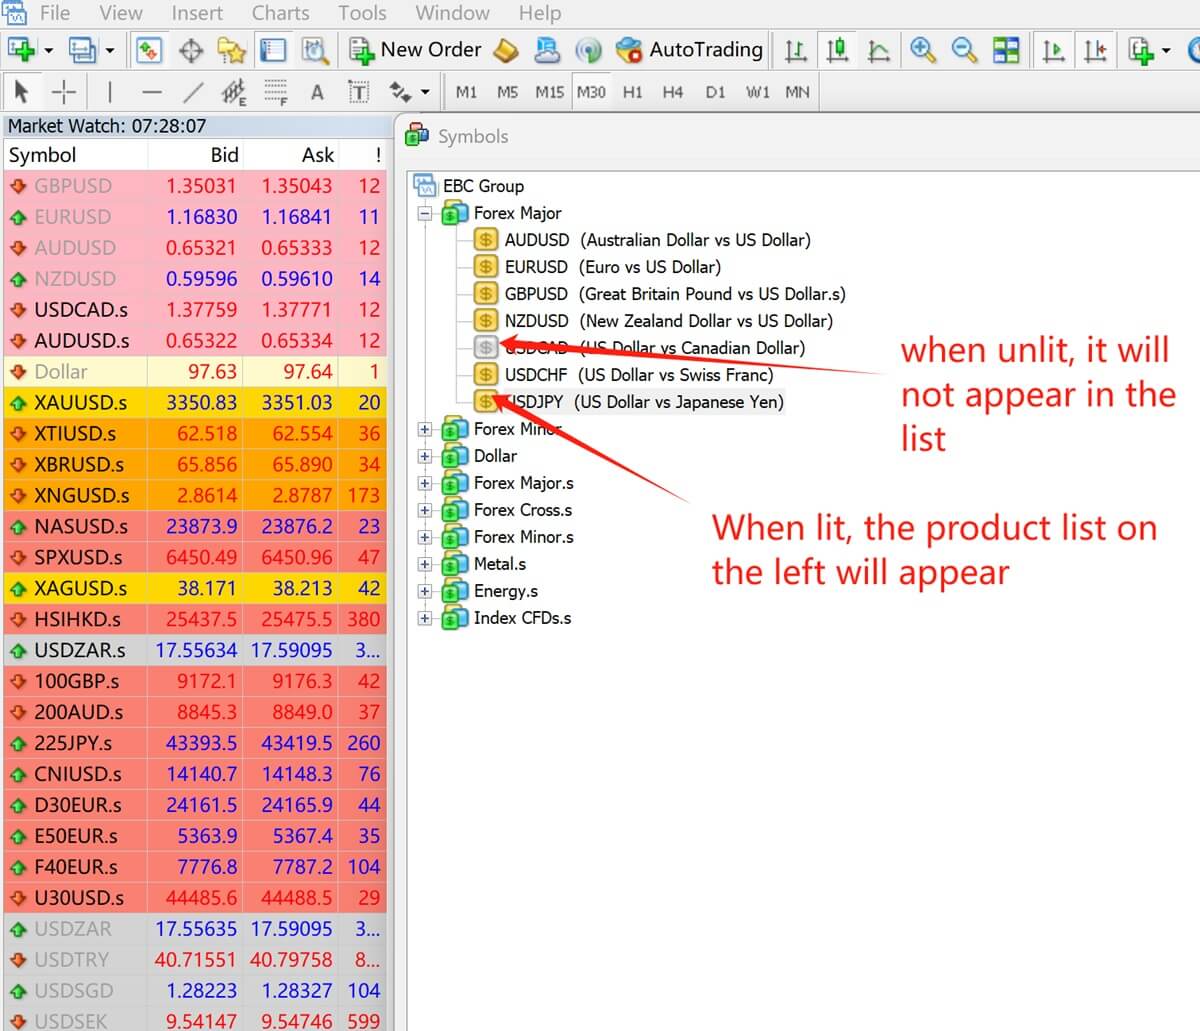Collapse the Forex Major tree node
The image size is (1200, 1031).
[425, 213]
